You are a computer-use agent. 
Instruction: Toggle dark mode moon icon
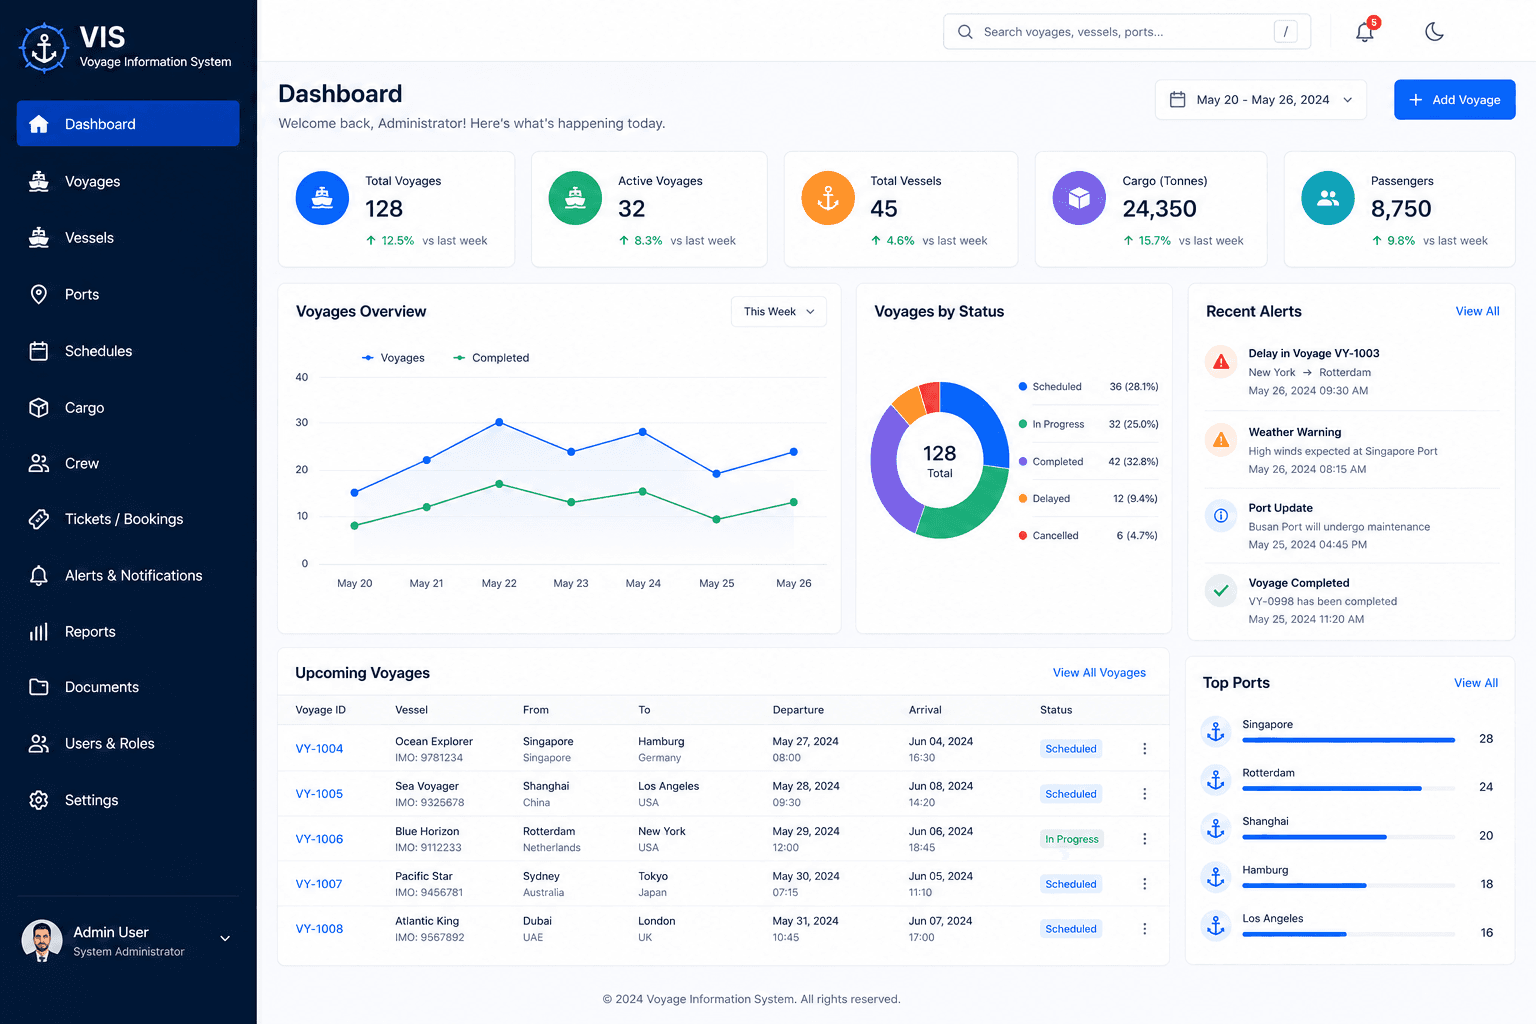tap(1434, 32)
